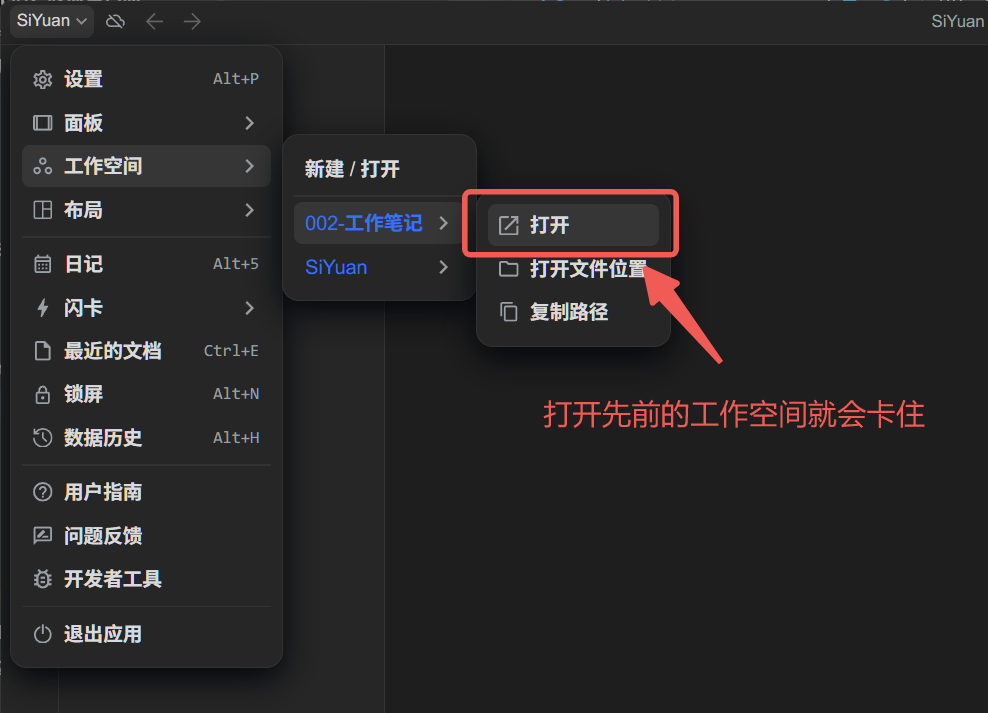Go back with the left arrow
This screenshot has width=988, height=713.
coord(154,21)
